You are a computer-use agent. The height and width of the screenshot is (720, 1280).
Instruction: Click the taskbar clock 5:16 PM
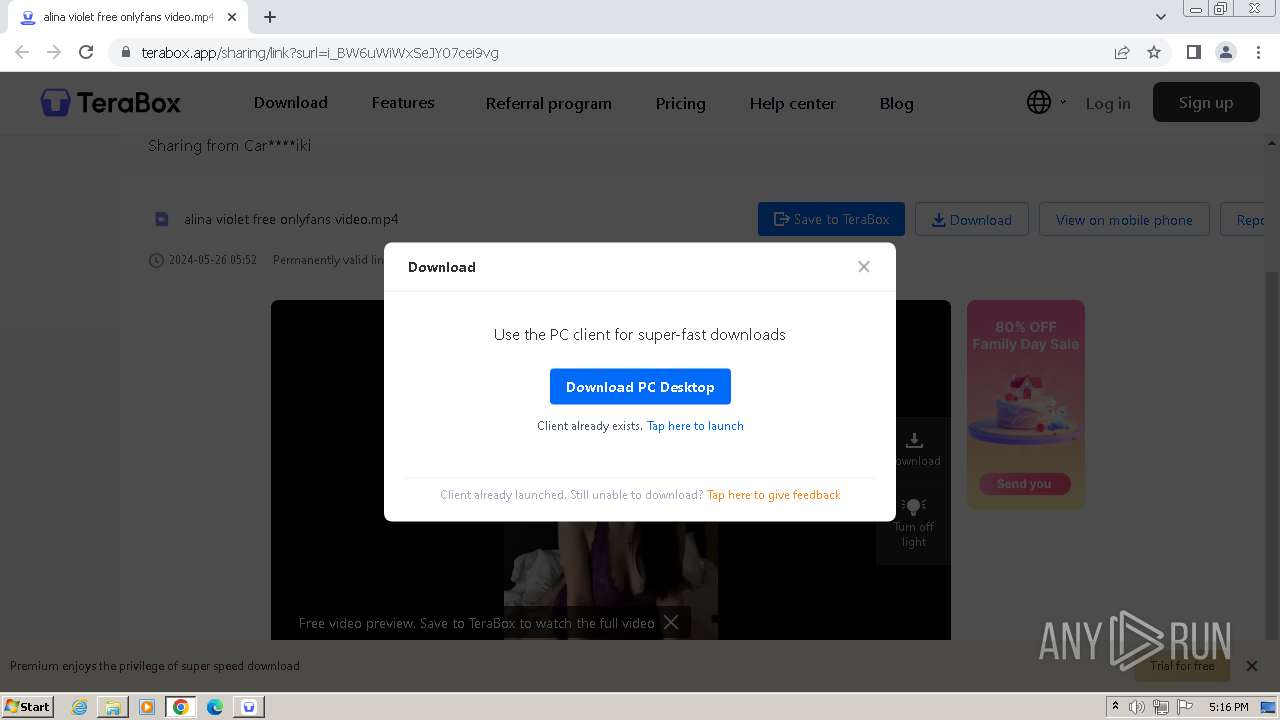click(1228, 707)
